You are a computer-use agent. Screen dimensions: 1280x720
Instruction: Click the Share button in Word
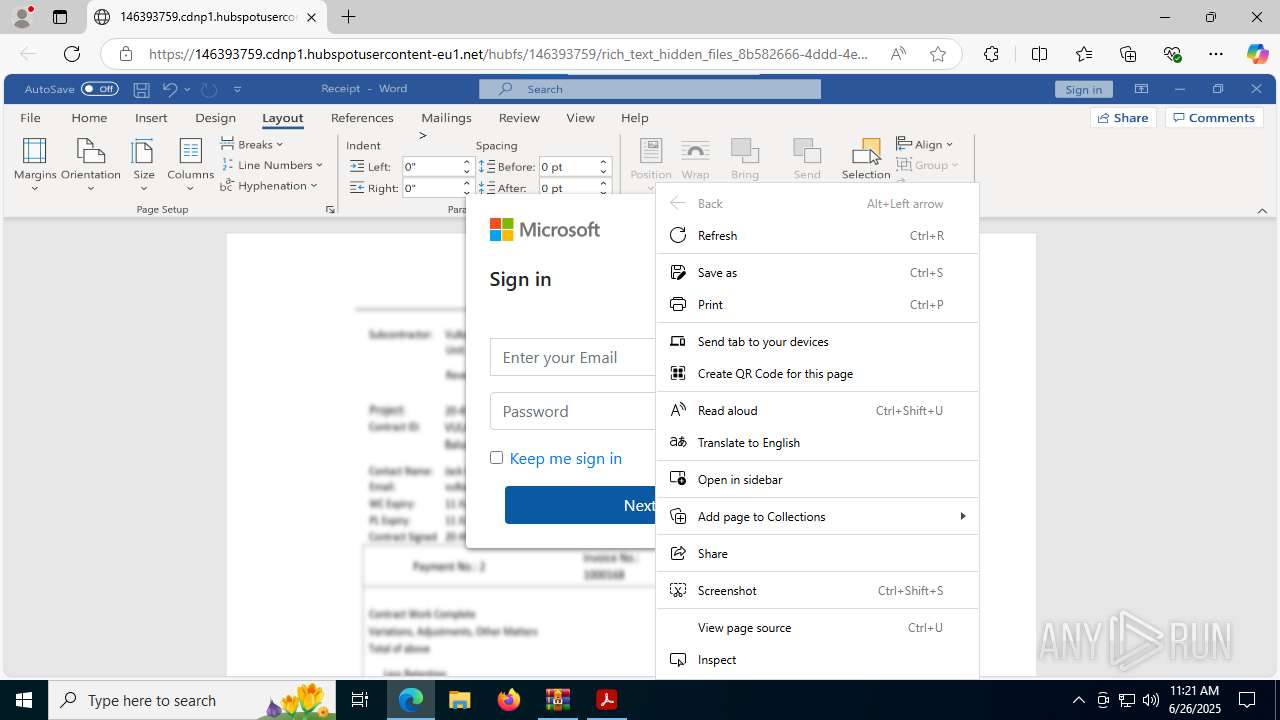pos(1123,118)
